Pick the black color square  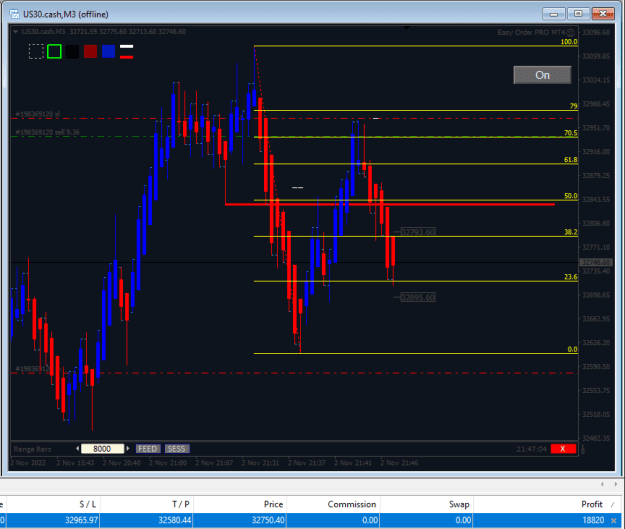point(72,51)
